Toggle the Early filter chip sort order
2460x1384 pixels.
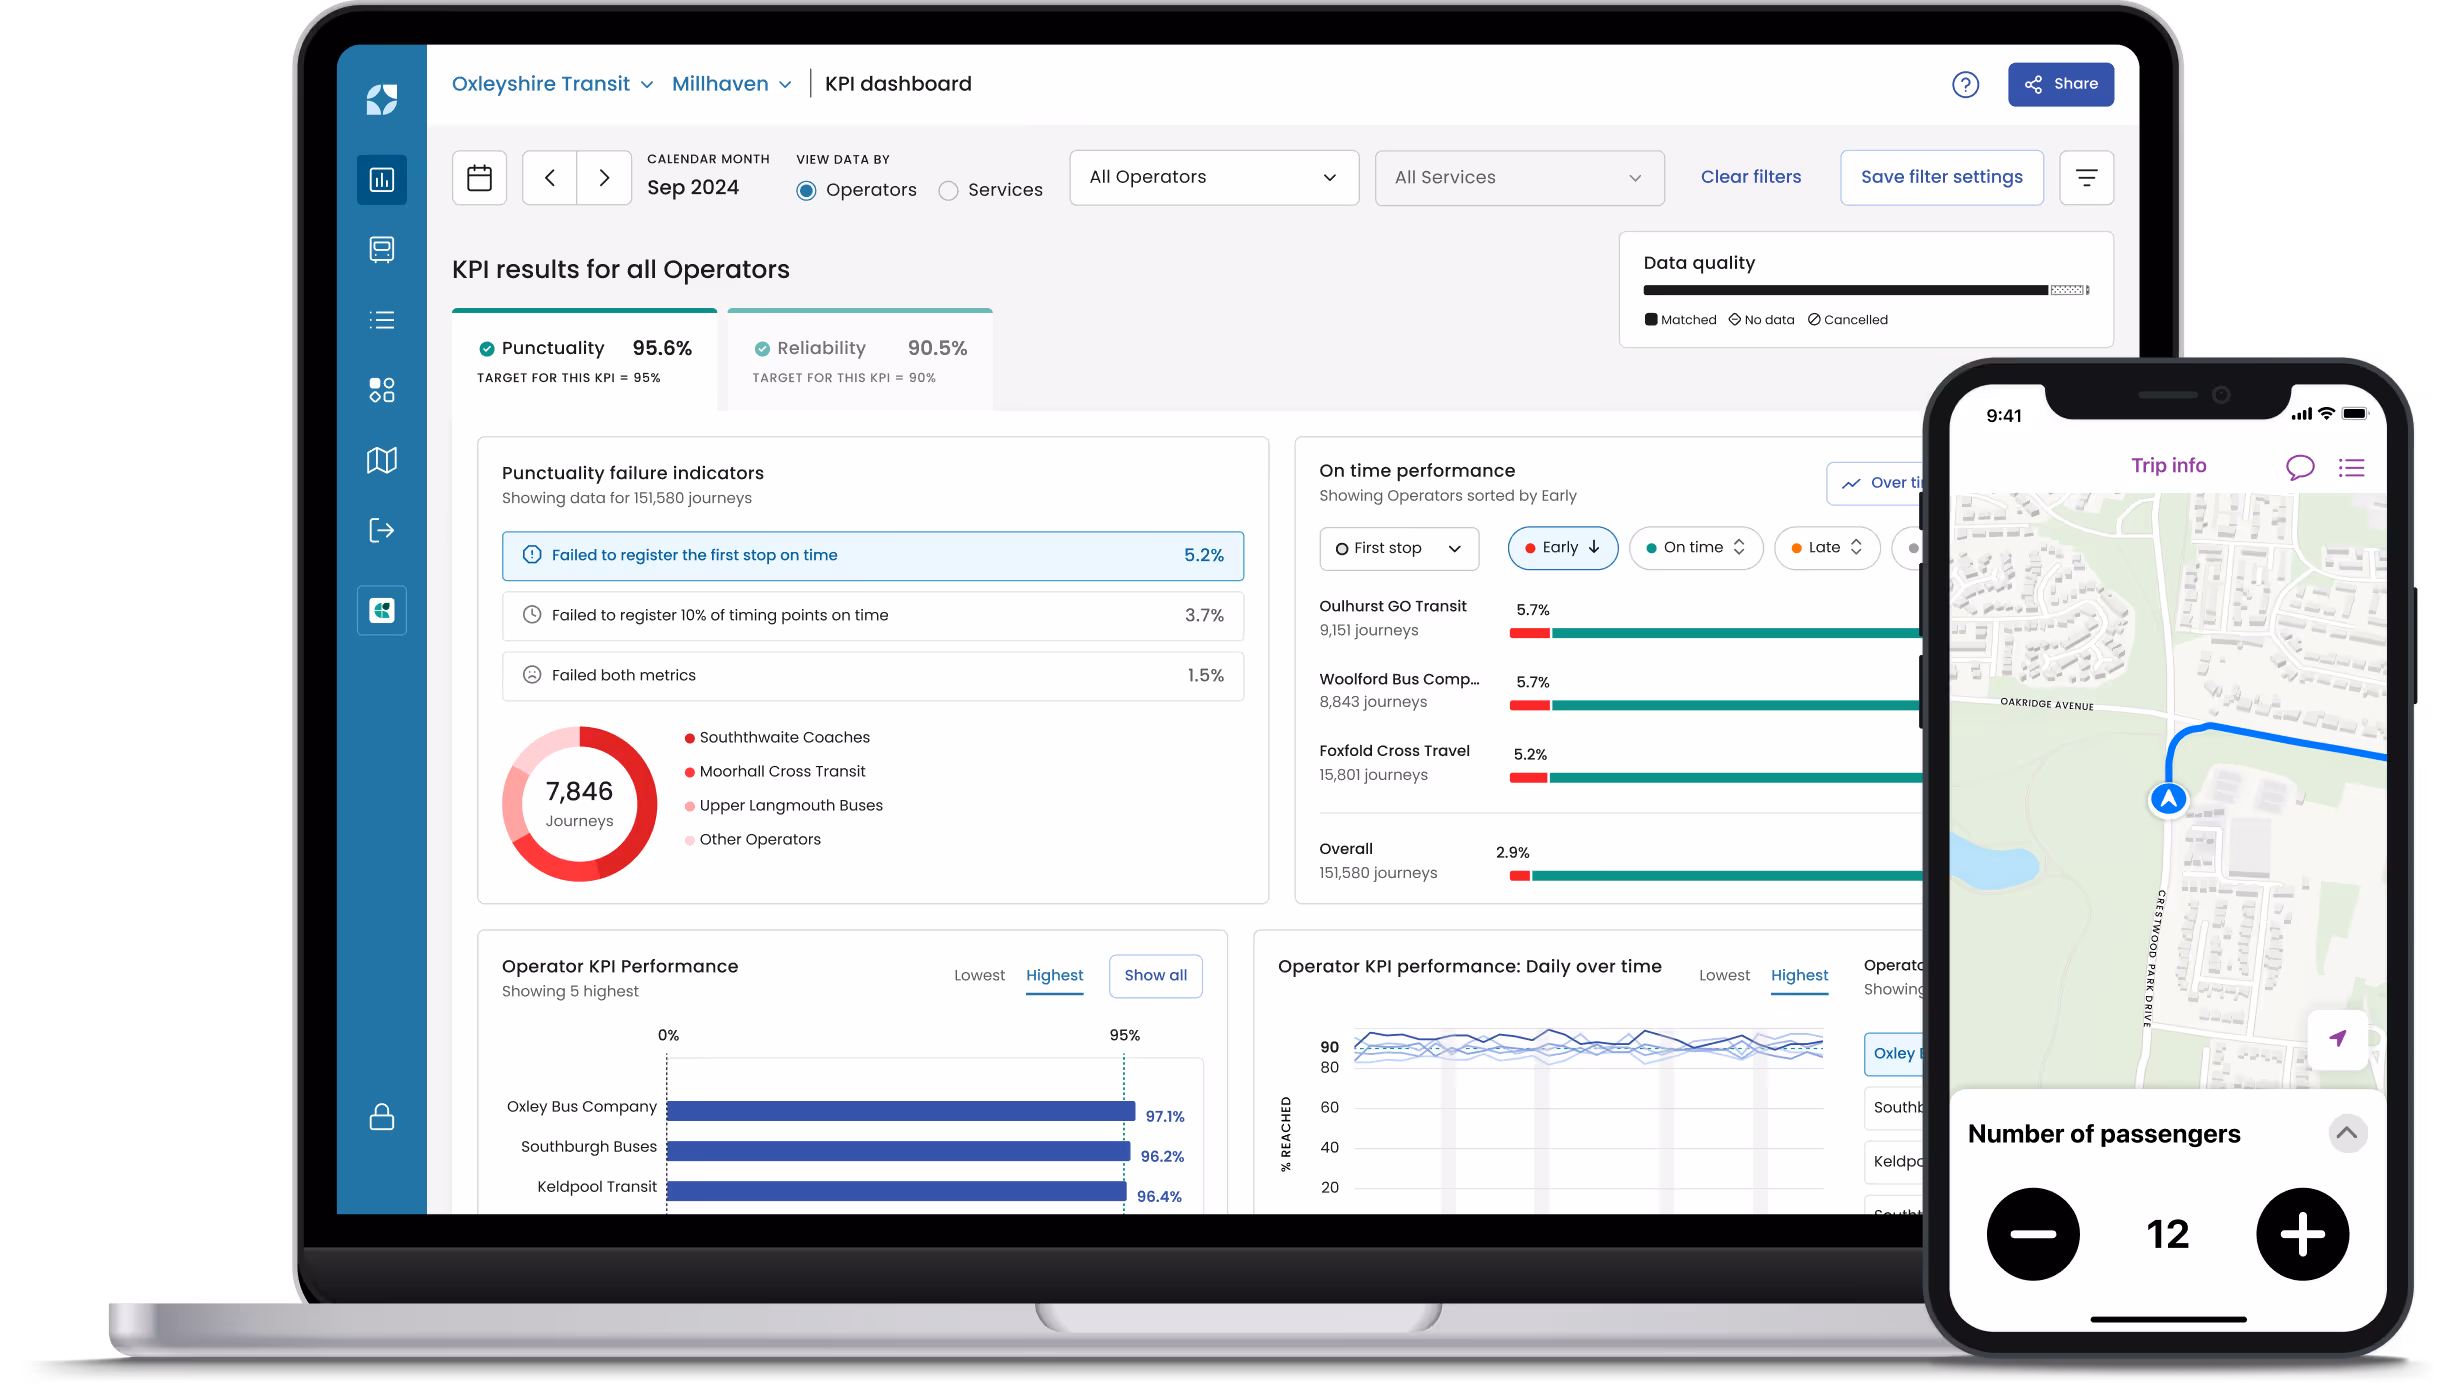(1562, 548)
